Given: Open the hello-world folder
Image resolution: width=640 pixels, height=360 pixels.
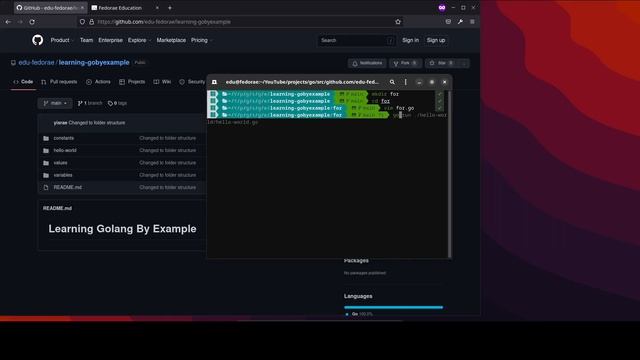Looking at the screenshot, I should click(65, 151).
